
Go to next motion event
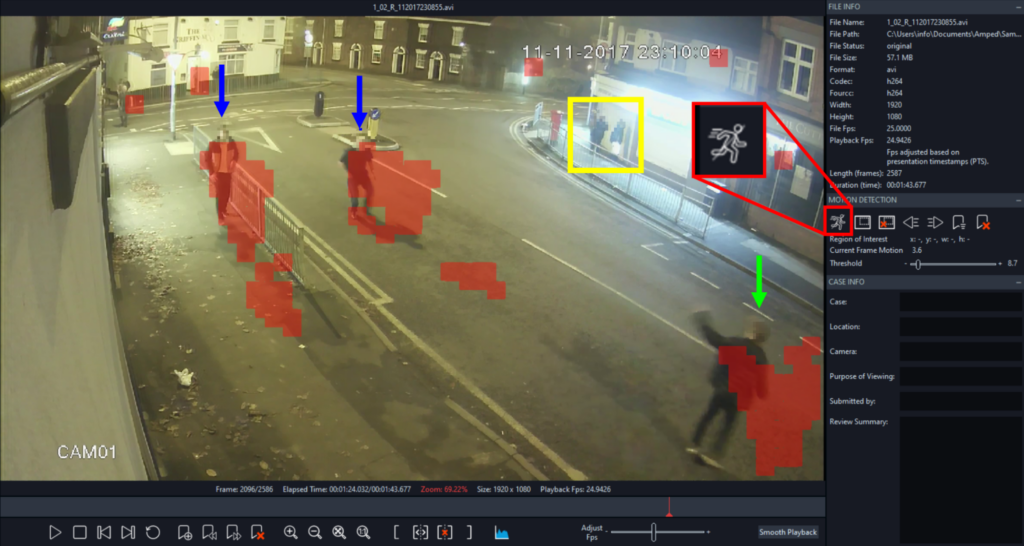tap(935, 223)
